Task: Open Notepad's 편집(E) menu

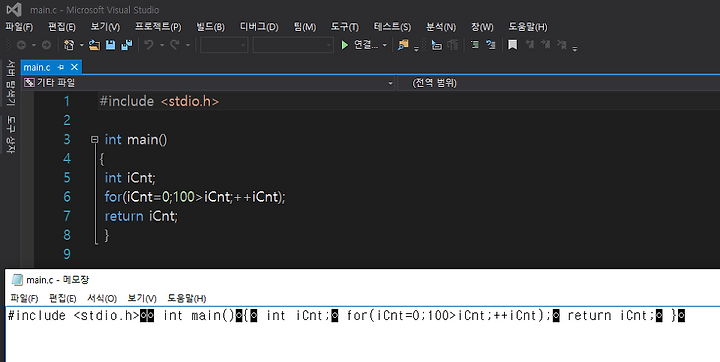Action: [x=62, y=298]
